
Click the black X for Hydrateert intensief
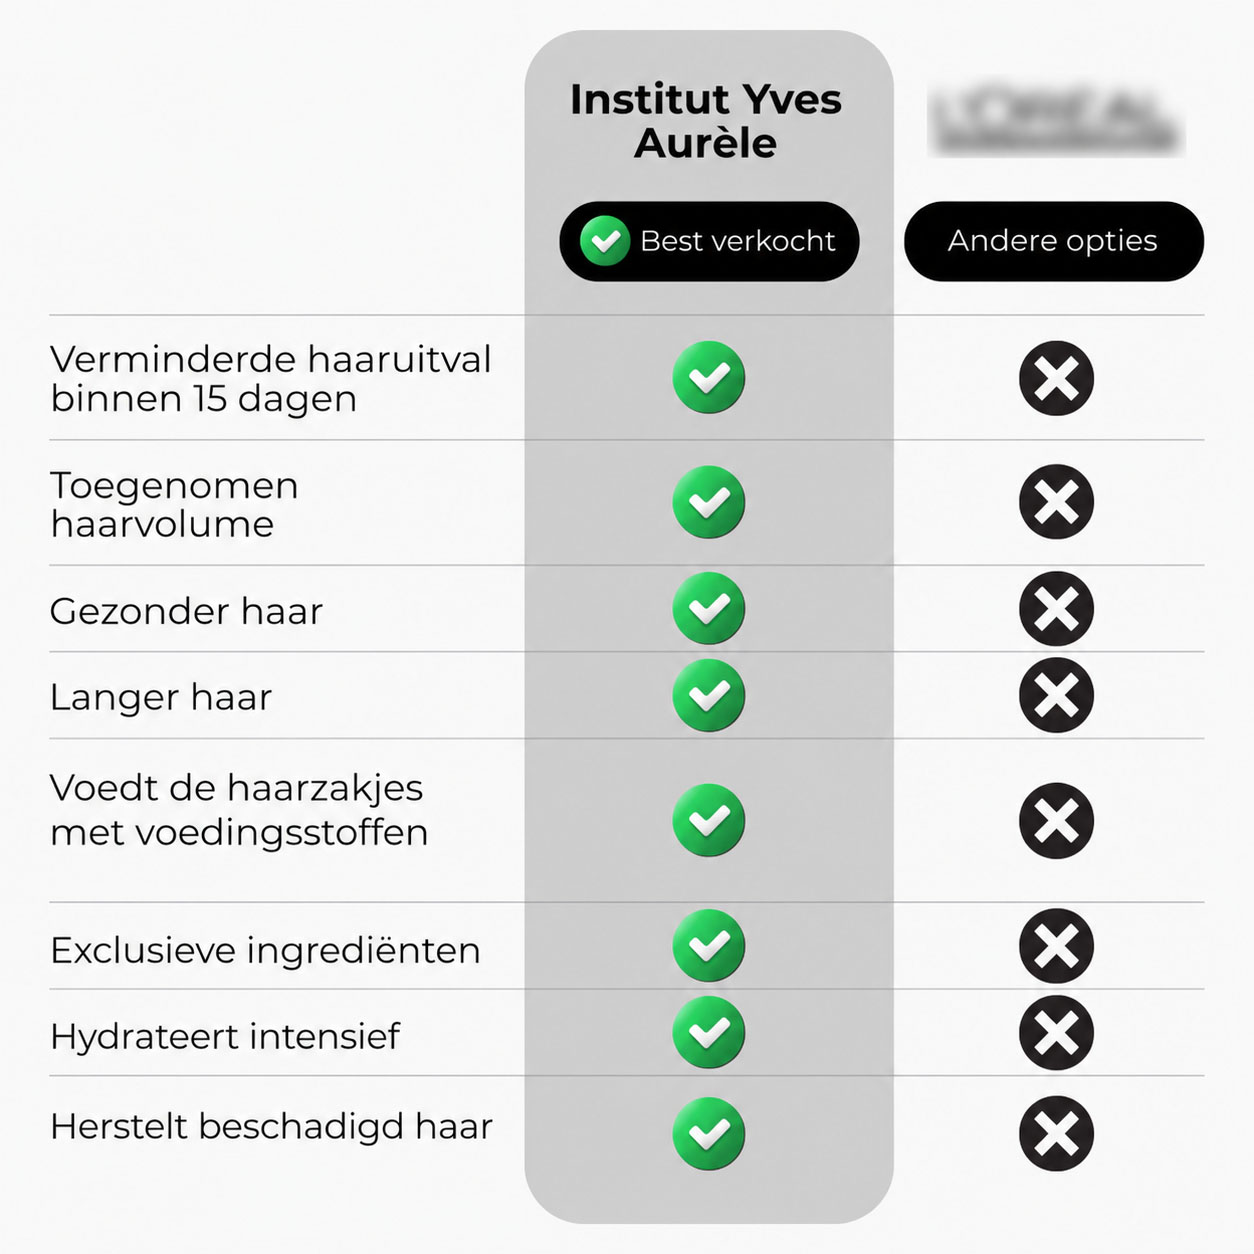click(1057, 1033)
